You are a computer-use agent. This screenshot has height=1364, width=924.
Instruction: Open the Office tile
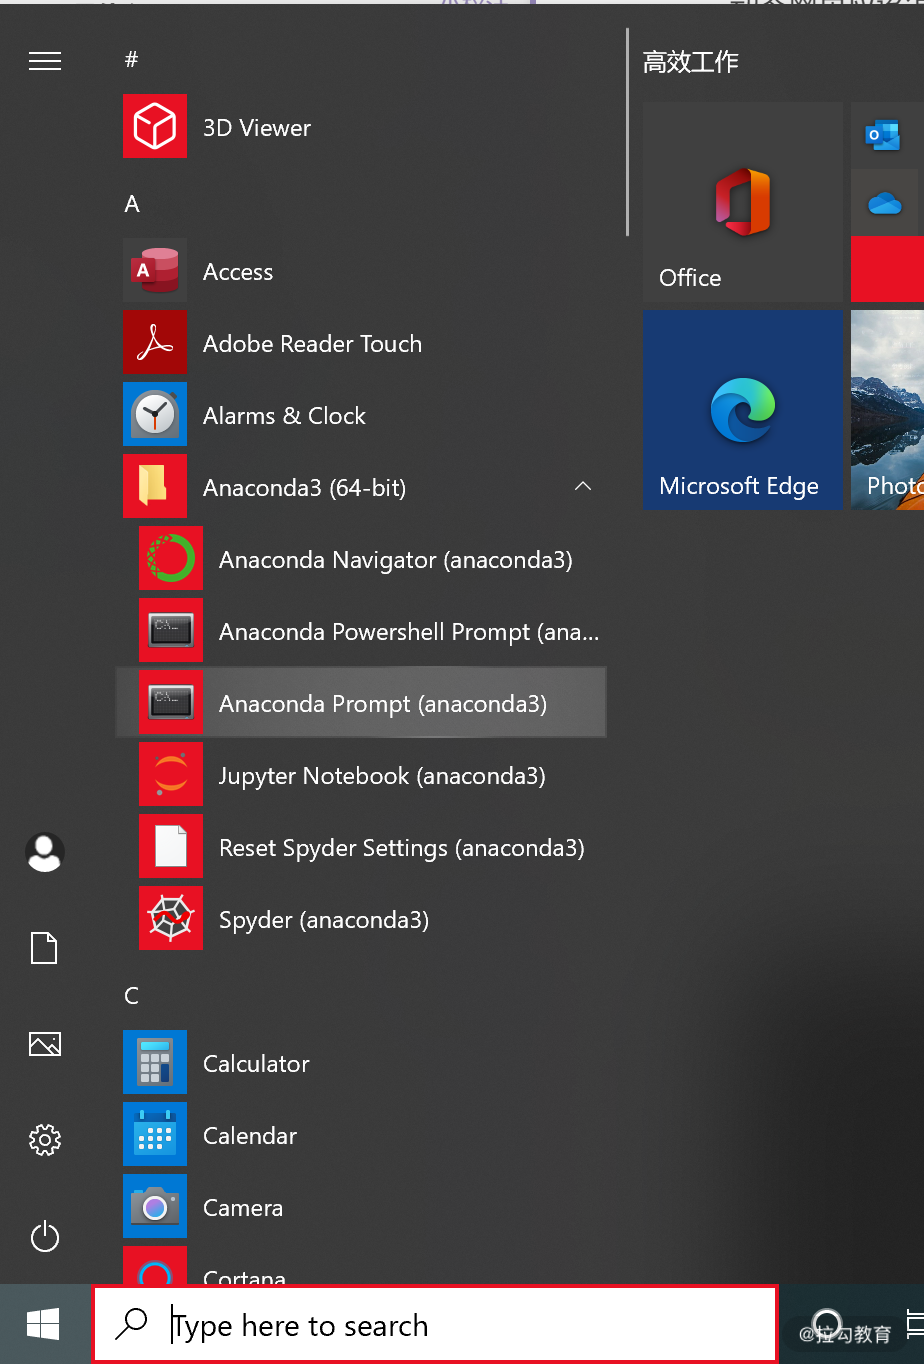tap(742, 201)
